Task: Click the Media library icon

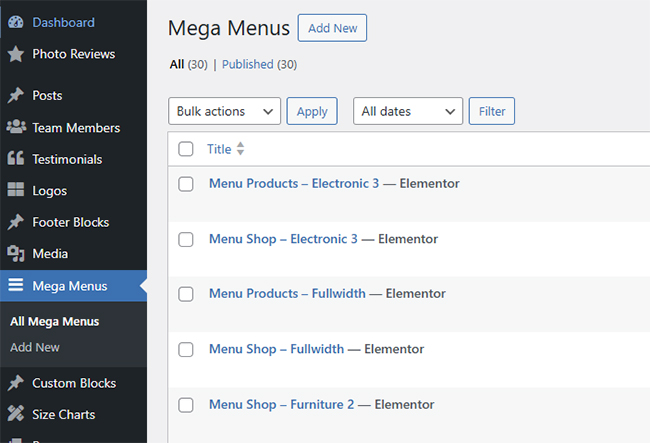Action: tap(16, 254)
